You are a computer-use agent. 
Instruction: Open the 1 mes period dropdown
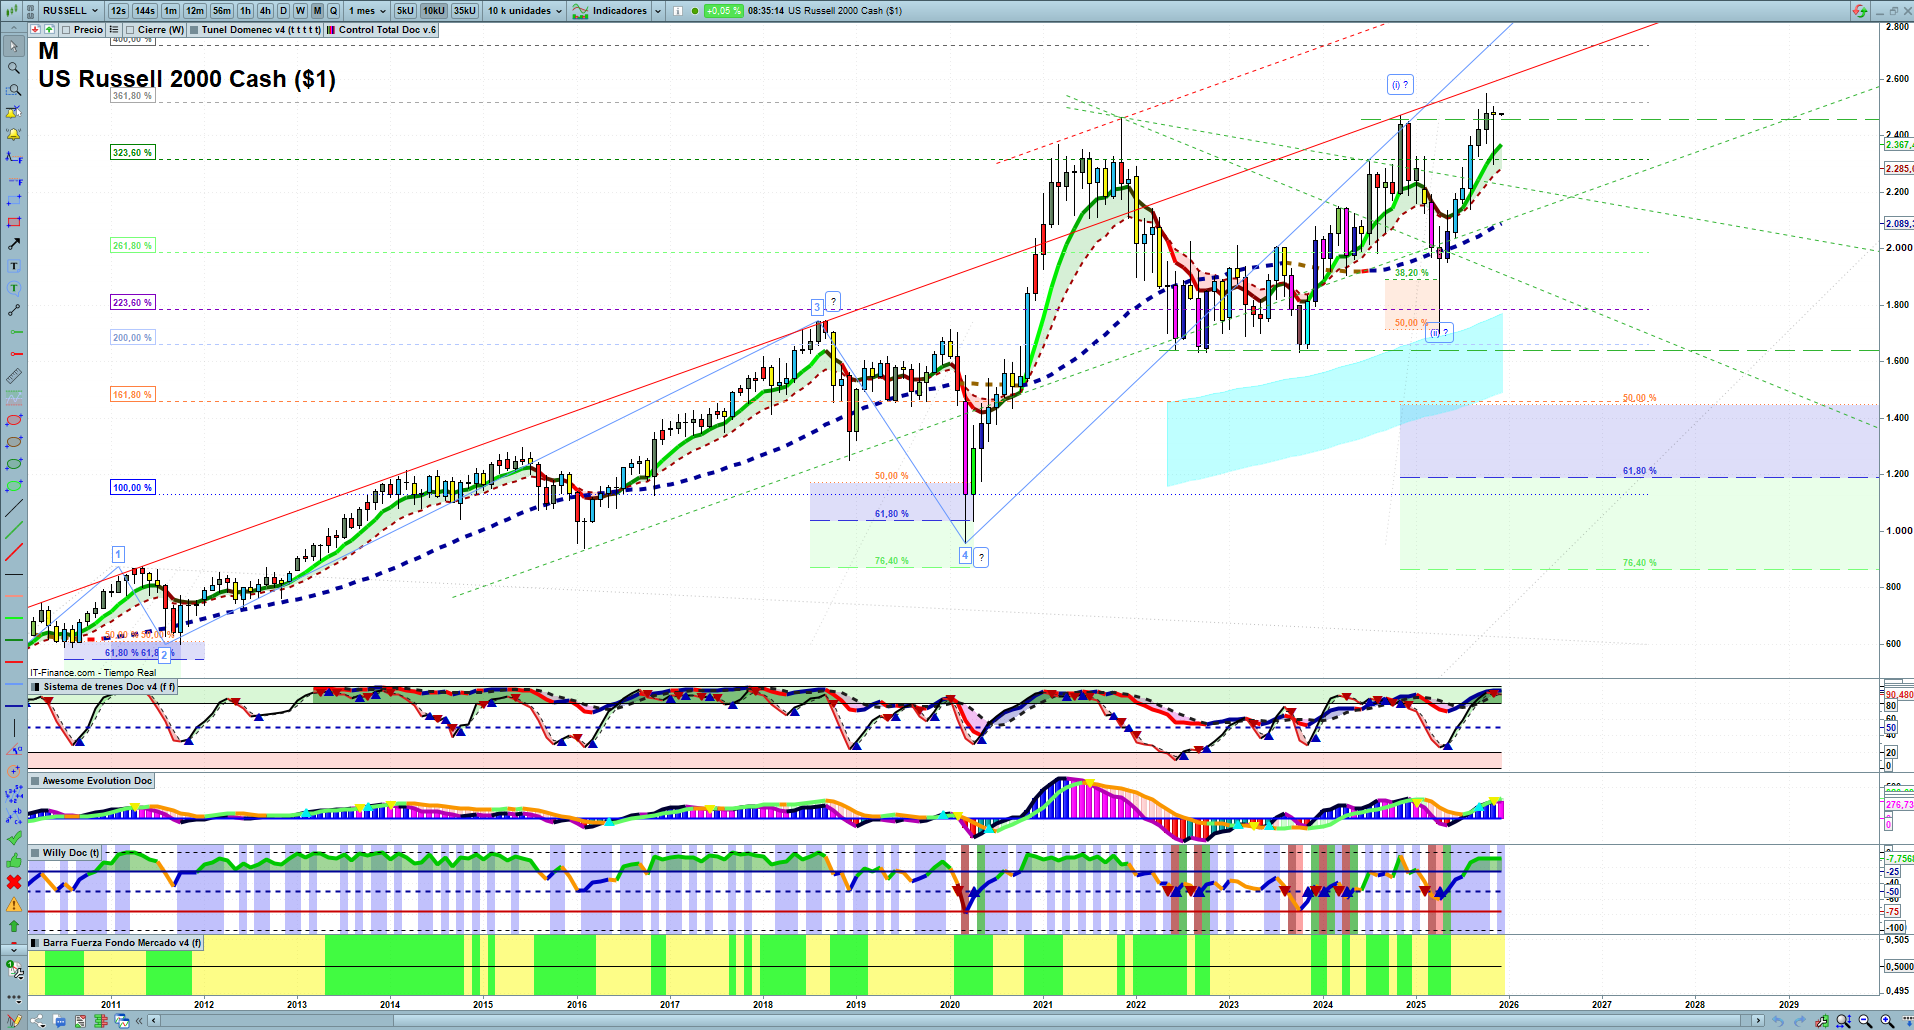pyautogui.click(x=367, y=11)
